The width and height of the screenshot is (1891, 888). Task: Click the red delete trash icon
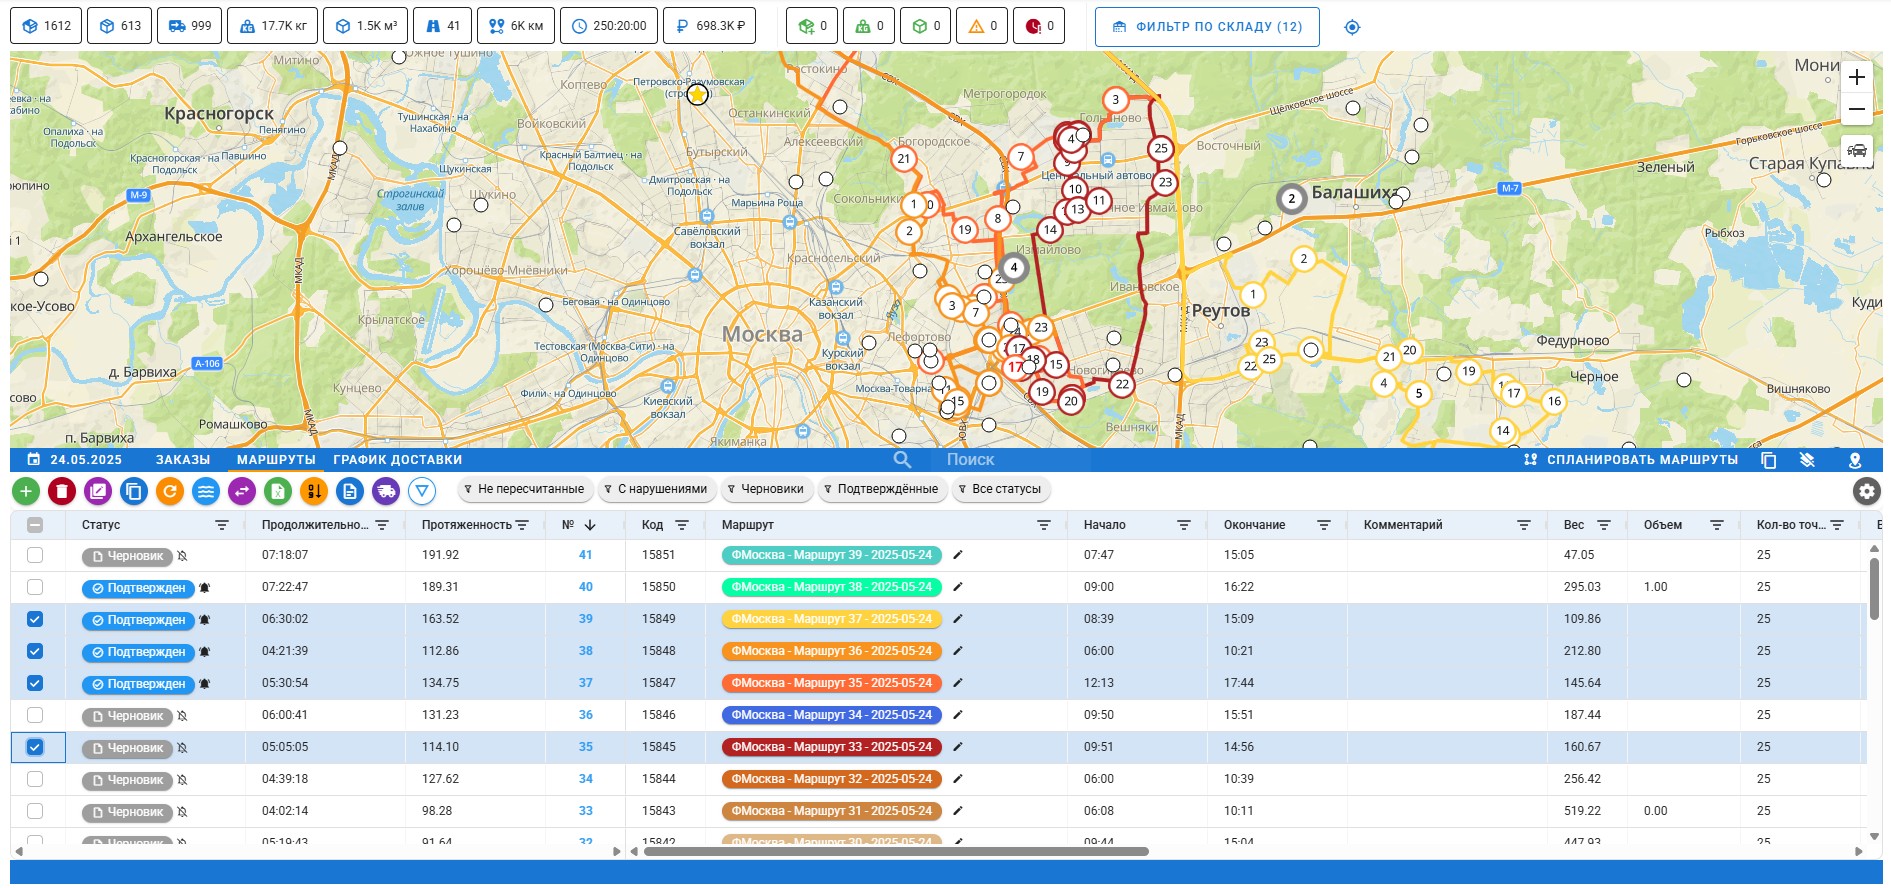[62, 491]
